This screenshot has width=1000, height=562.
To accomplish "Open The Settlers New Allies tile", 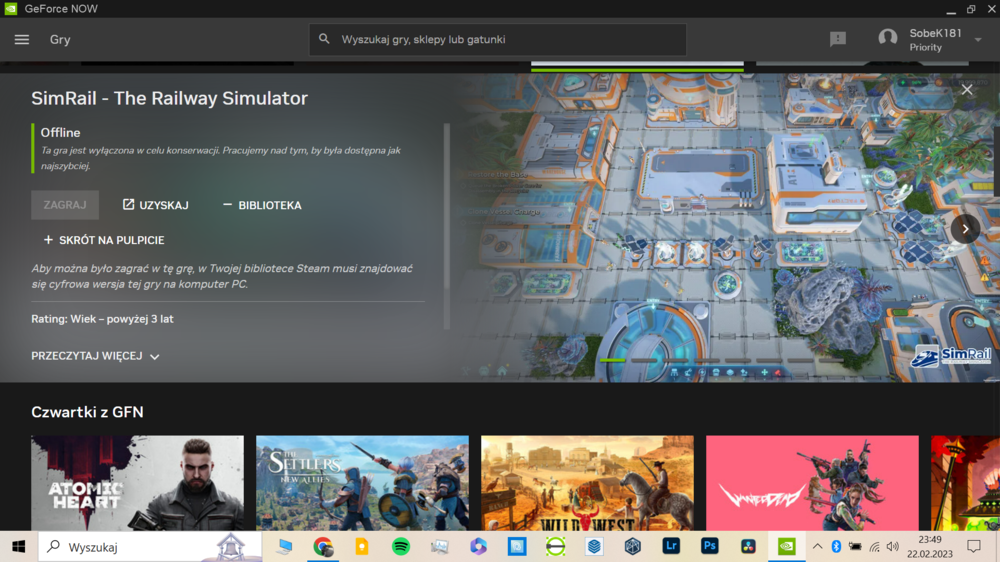I will (x=362, y=483).
